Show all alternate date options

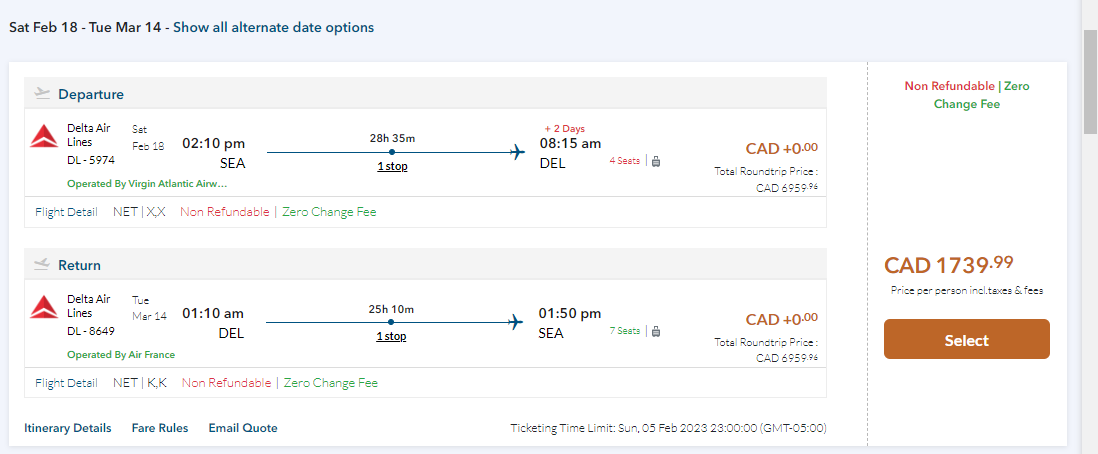tap(273, 28)
